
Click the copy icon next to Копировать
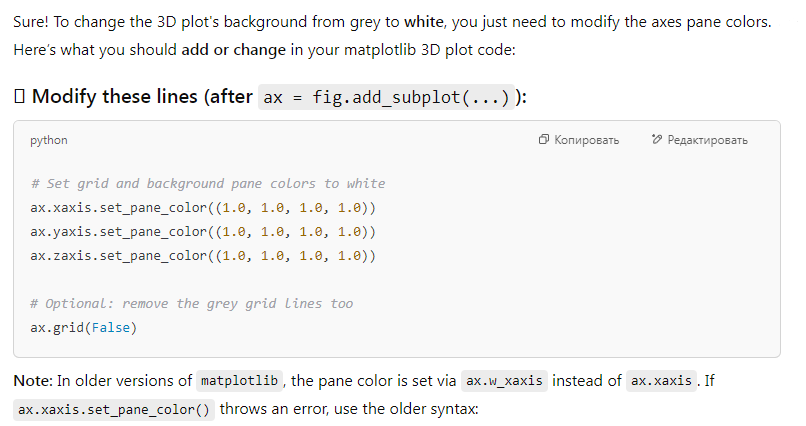[x=543, y=140]
